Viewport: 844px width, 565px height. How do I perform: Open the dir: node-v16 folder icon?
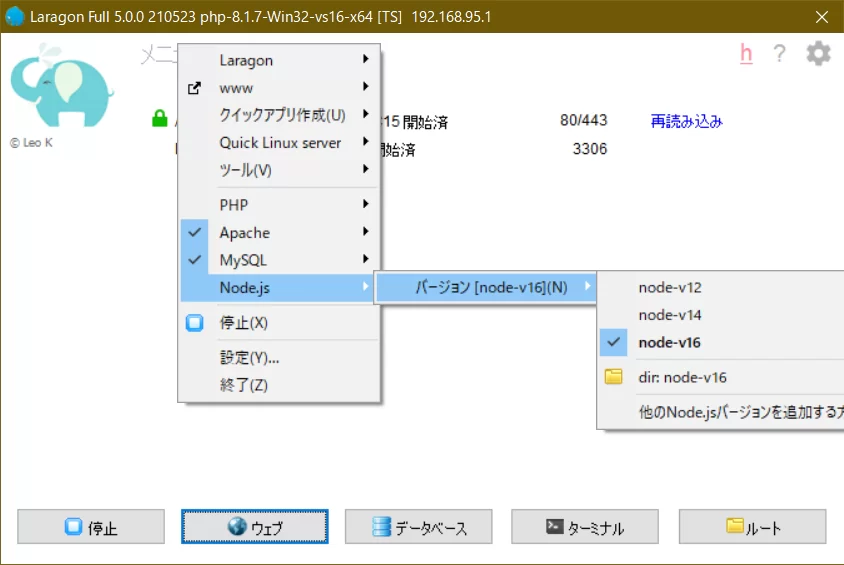[x=613, y=377]
